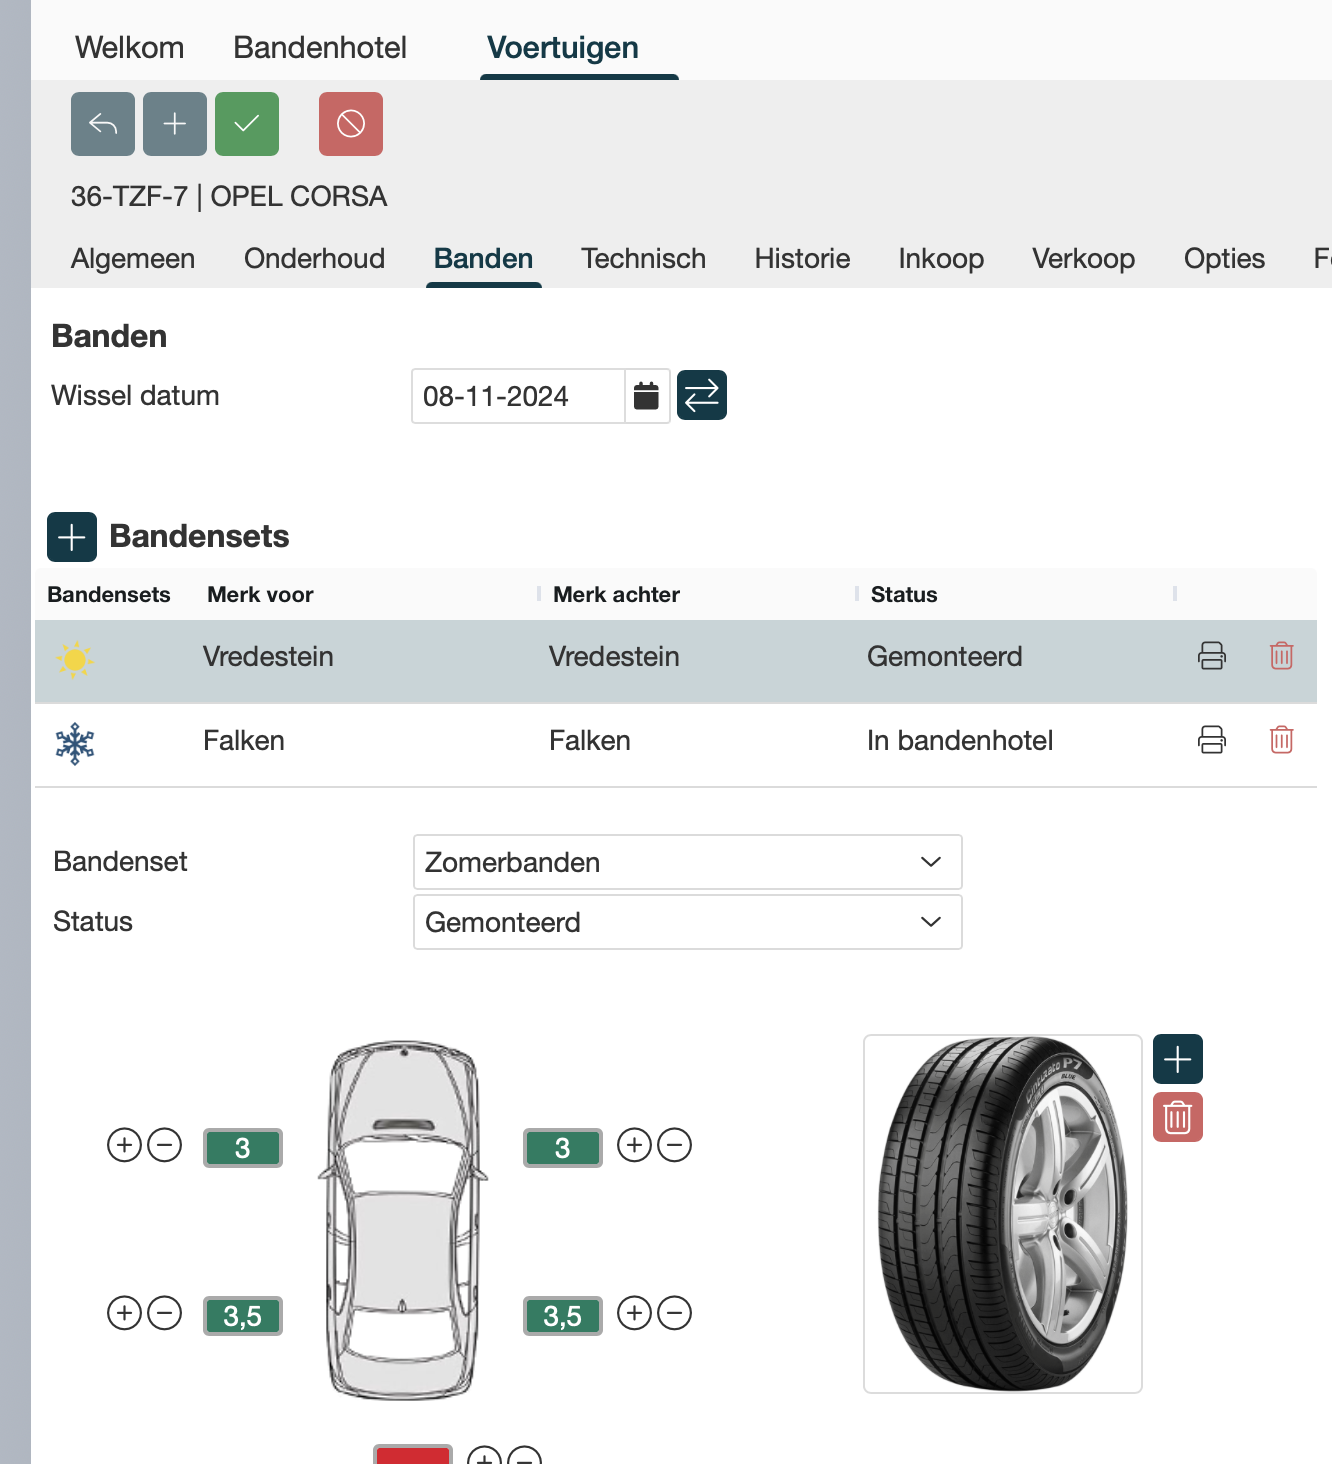Viewport: 1332px width, 1464px height.
Task: Switch to the Bandenhotel tab
Action: (x=320, y=48)
